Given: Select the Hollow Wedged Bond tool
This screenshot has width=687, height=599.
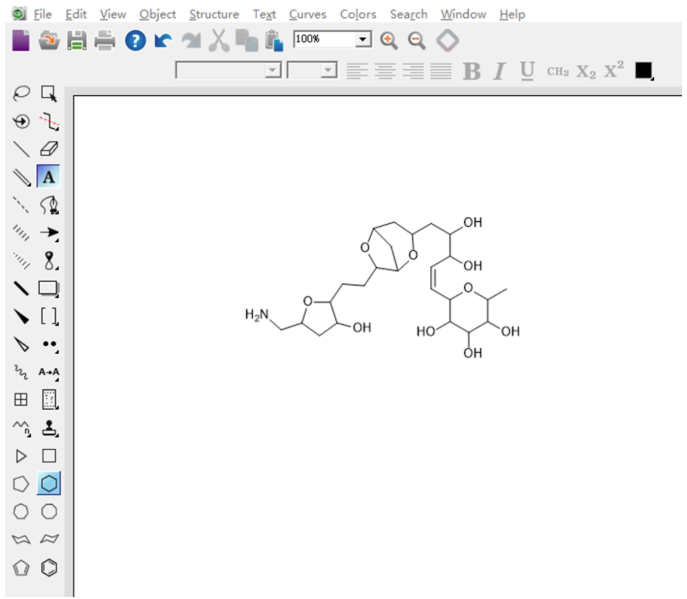Looking at the screenshot, I should click(x=21, y=344).
